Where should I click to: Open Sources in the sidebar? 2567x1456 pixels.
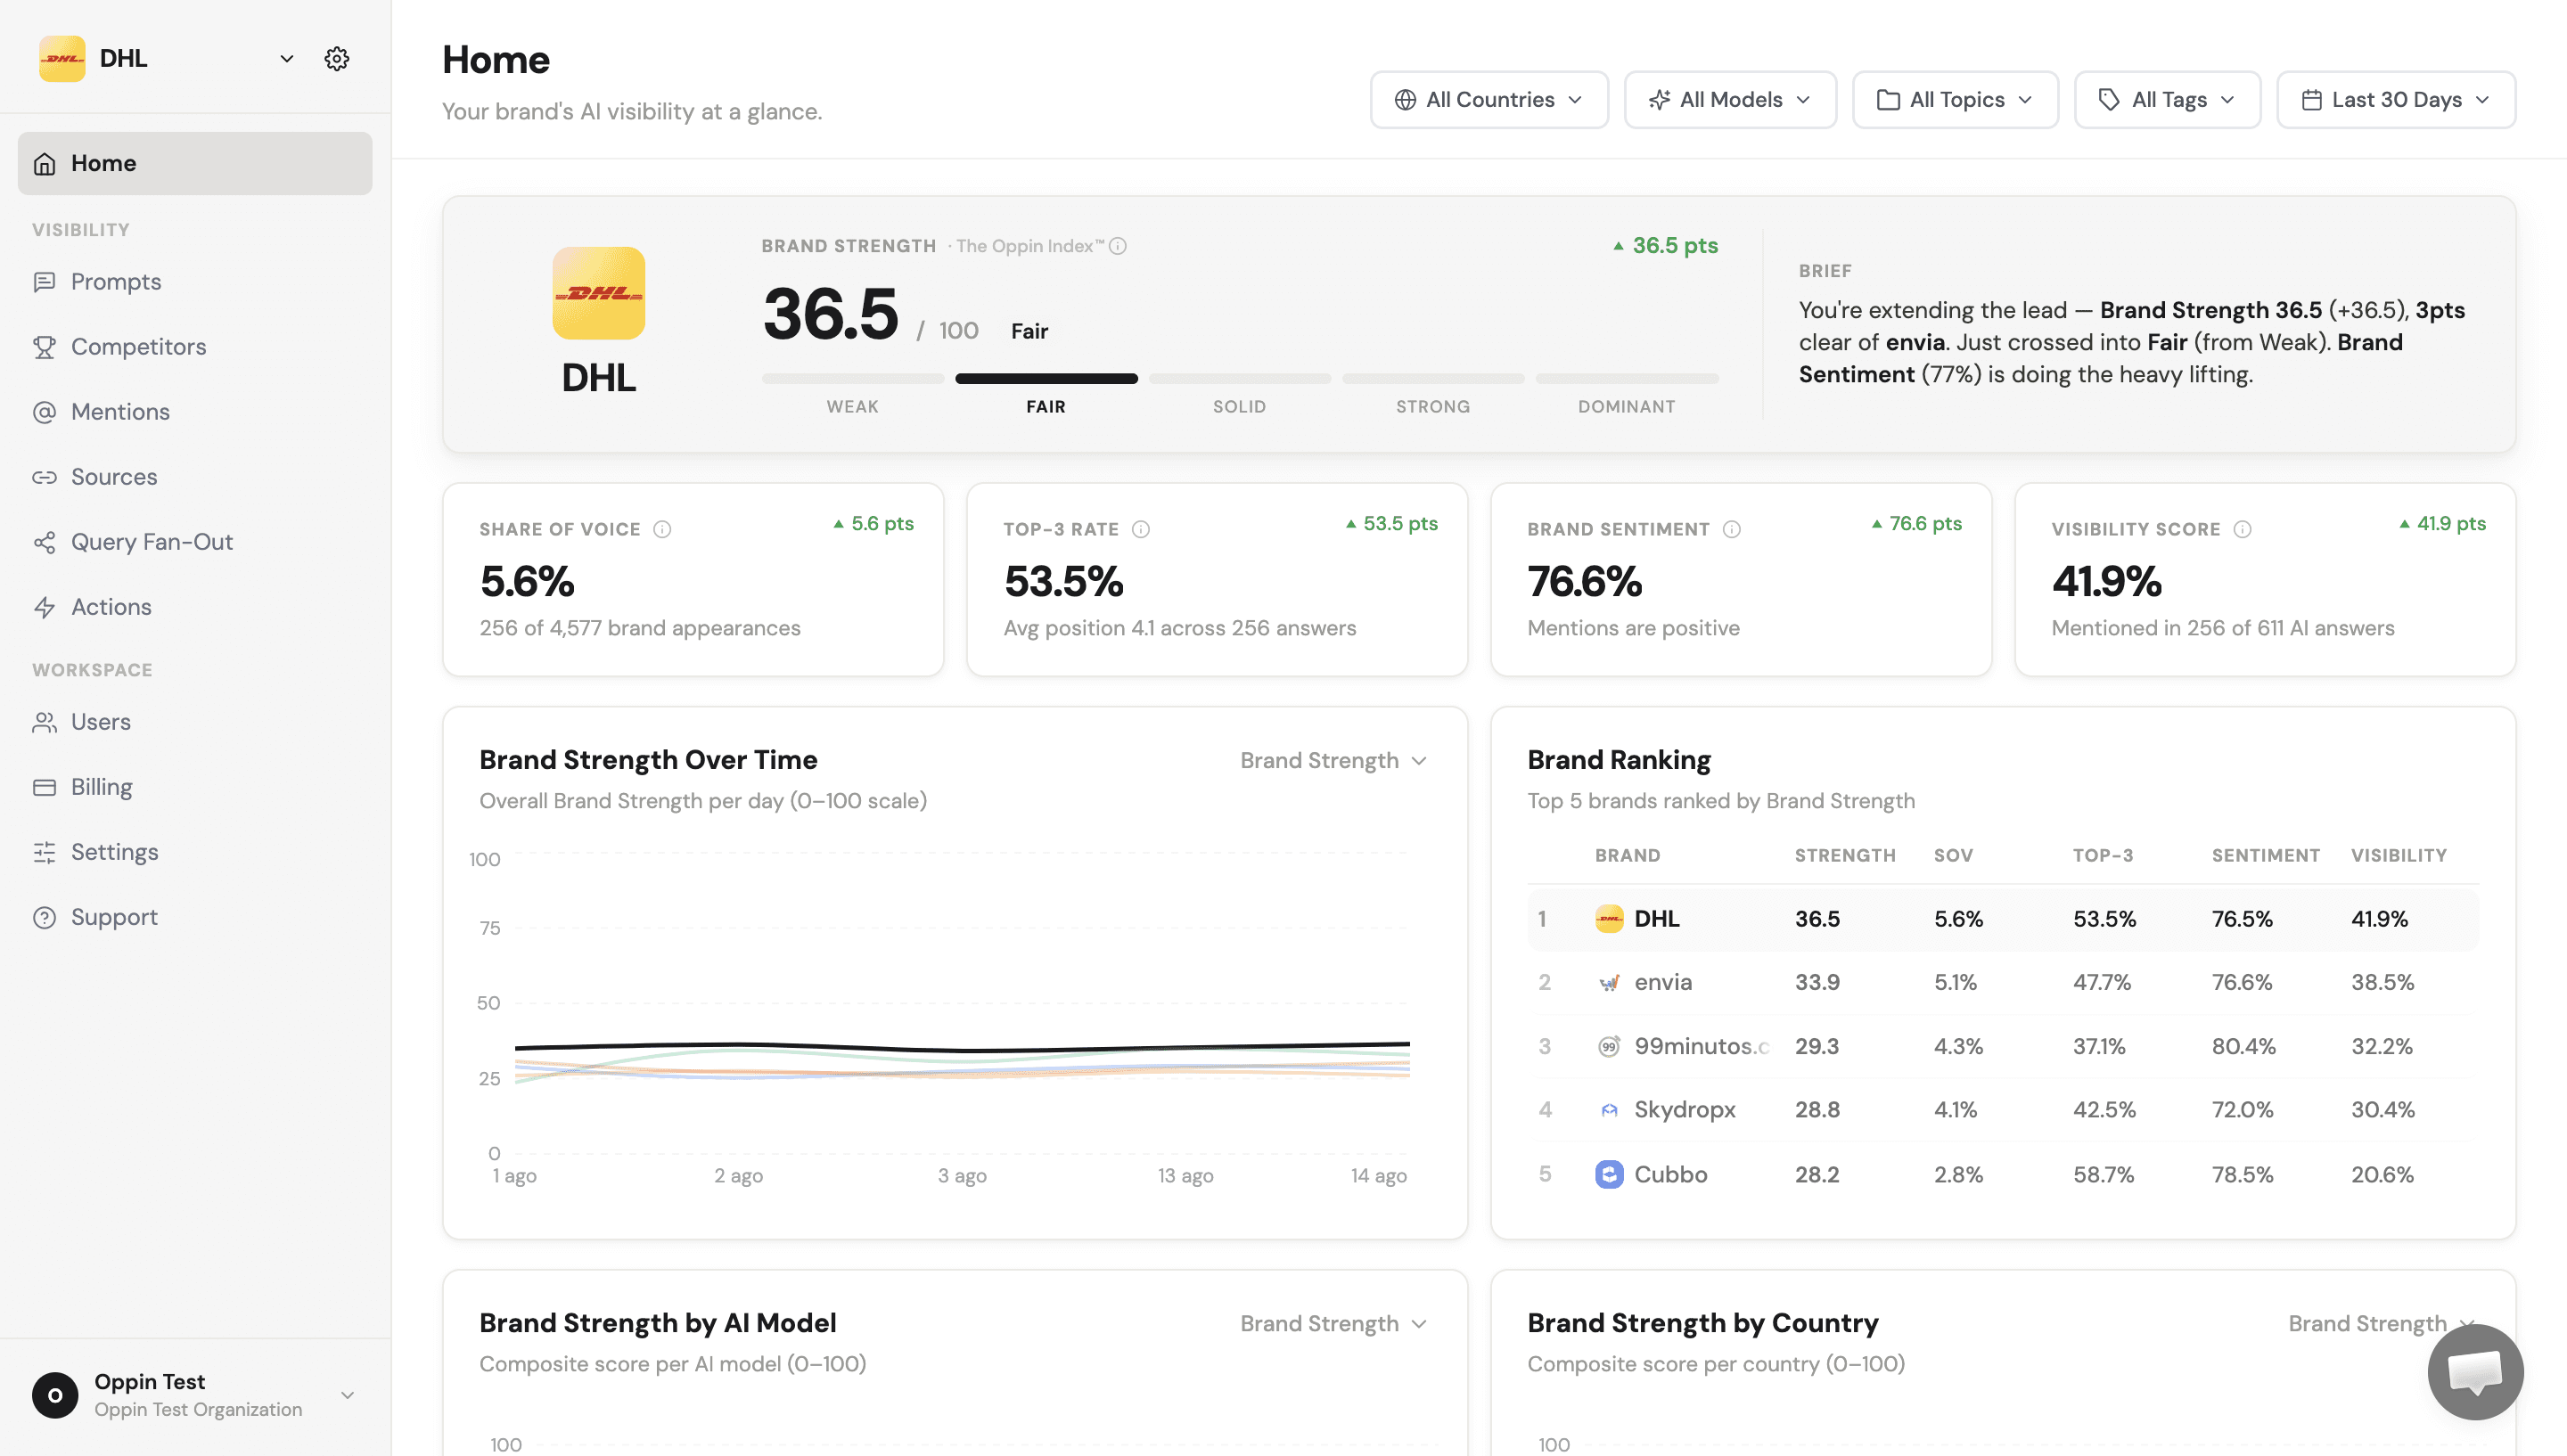click(113, 477)
